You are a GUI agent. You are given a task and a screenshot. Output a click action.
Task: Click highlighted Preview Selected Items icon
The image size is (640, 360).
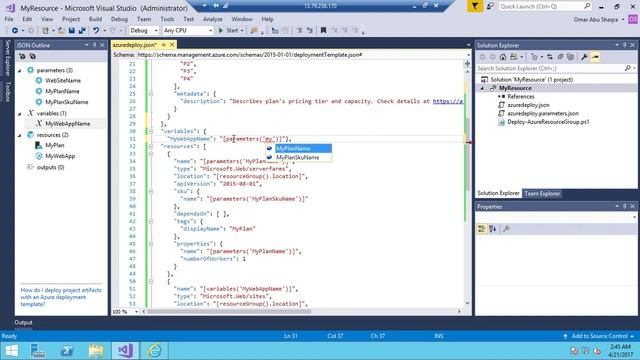tap(595, 57)
